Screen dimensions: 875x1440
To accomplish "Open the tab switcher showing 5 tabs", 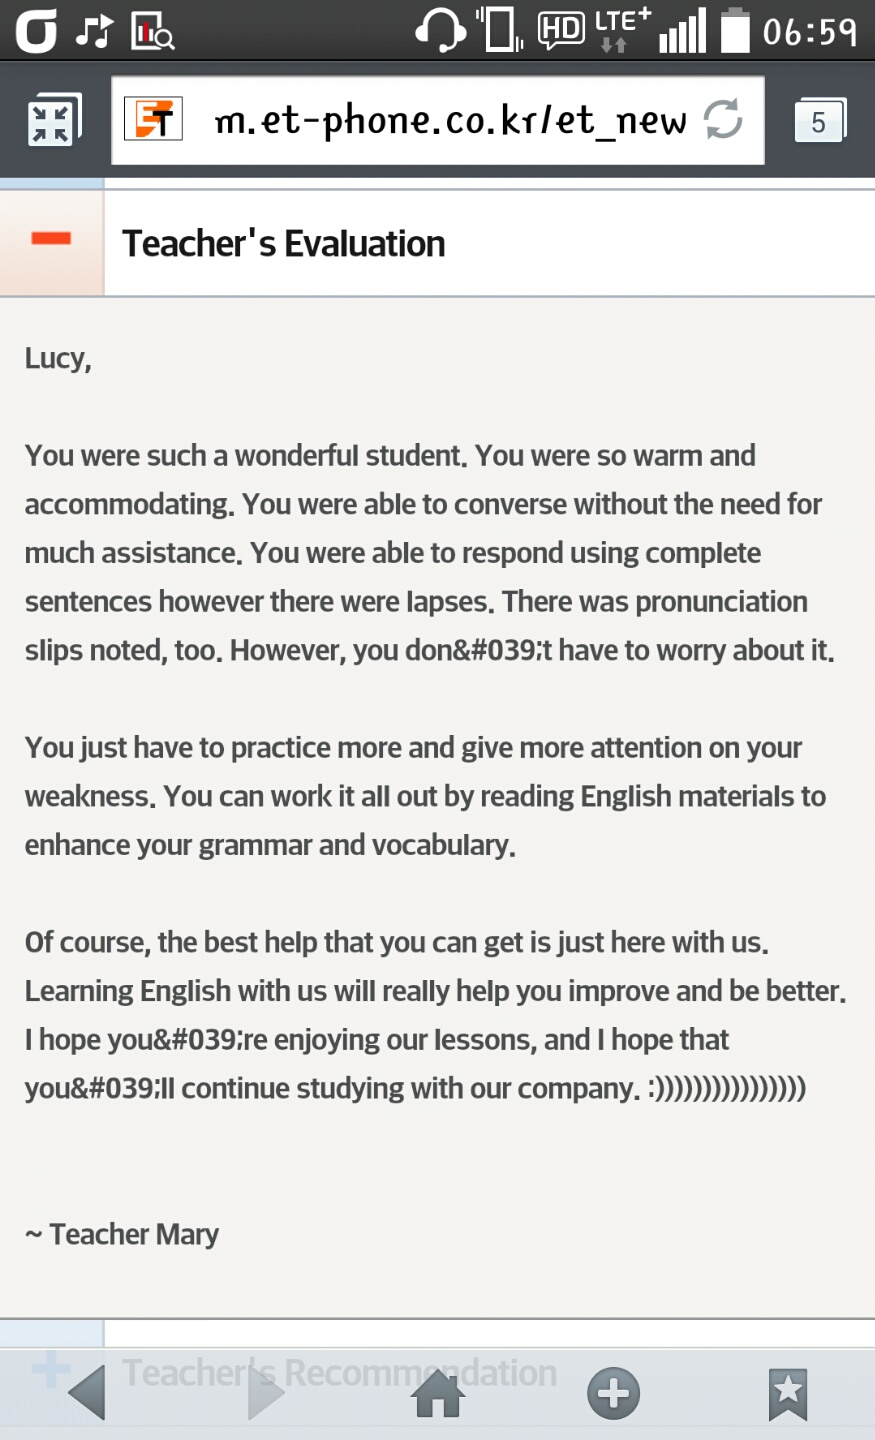I will [x=820, y=121].
